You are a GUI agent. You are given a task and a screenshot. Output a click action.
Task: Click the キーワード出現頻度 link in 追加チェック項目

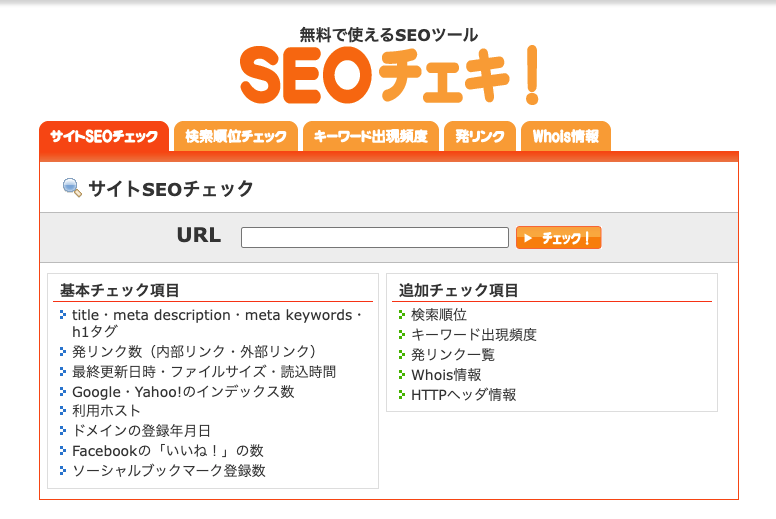point(474,335)
